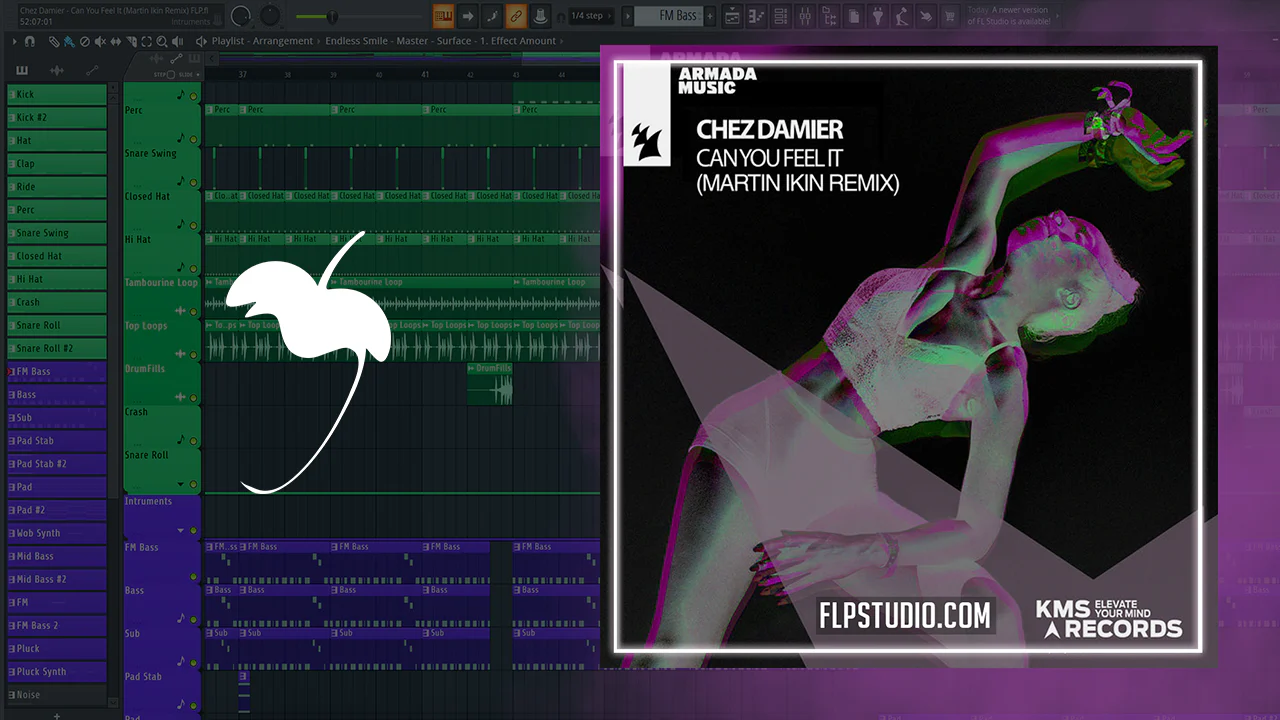Select the Wob Synth pattern

pyautogui.click(x=57, y=533)
